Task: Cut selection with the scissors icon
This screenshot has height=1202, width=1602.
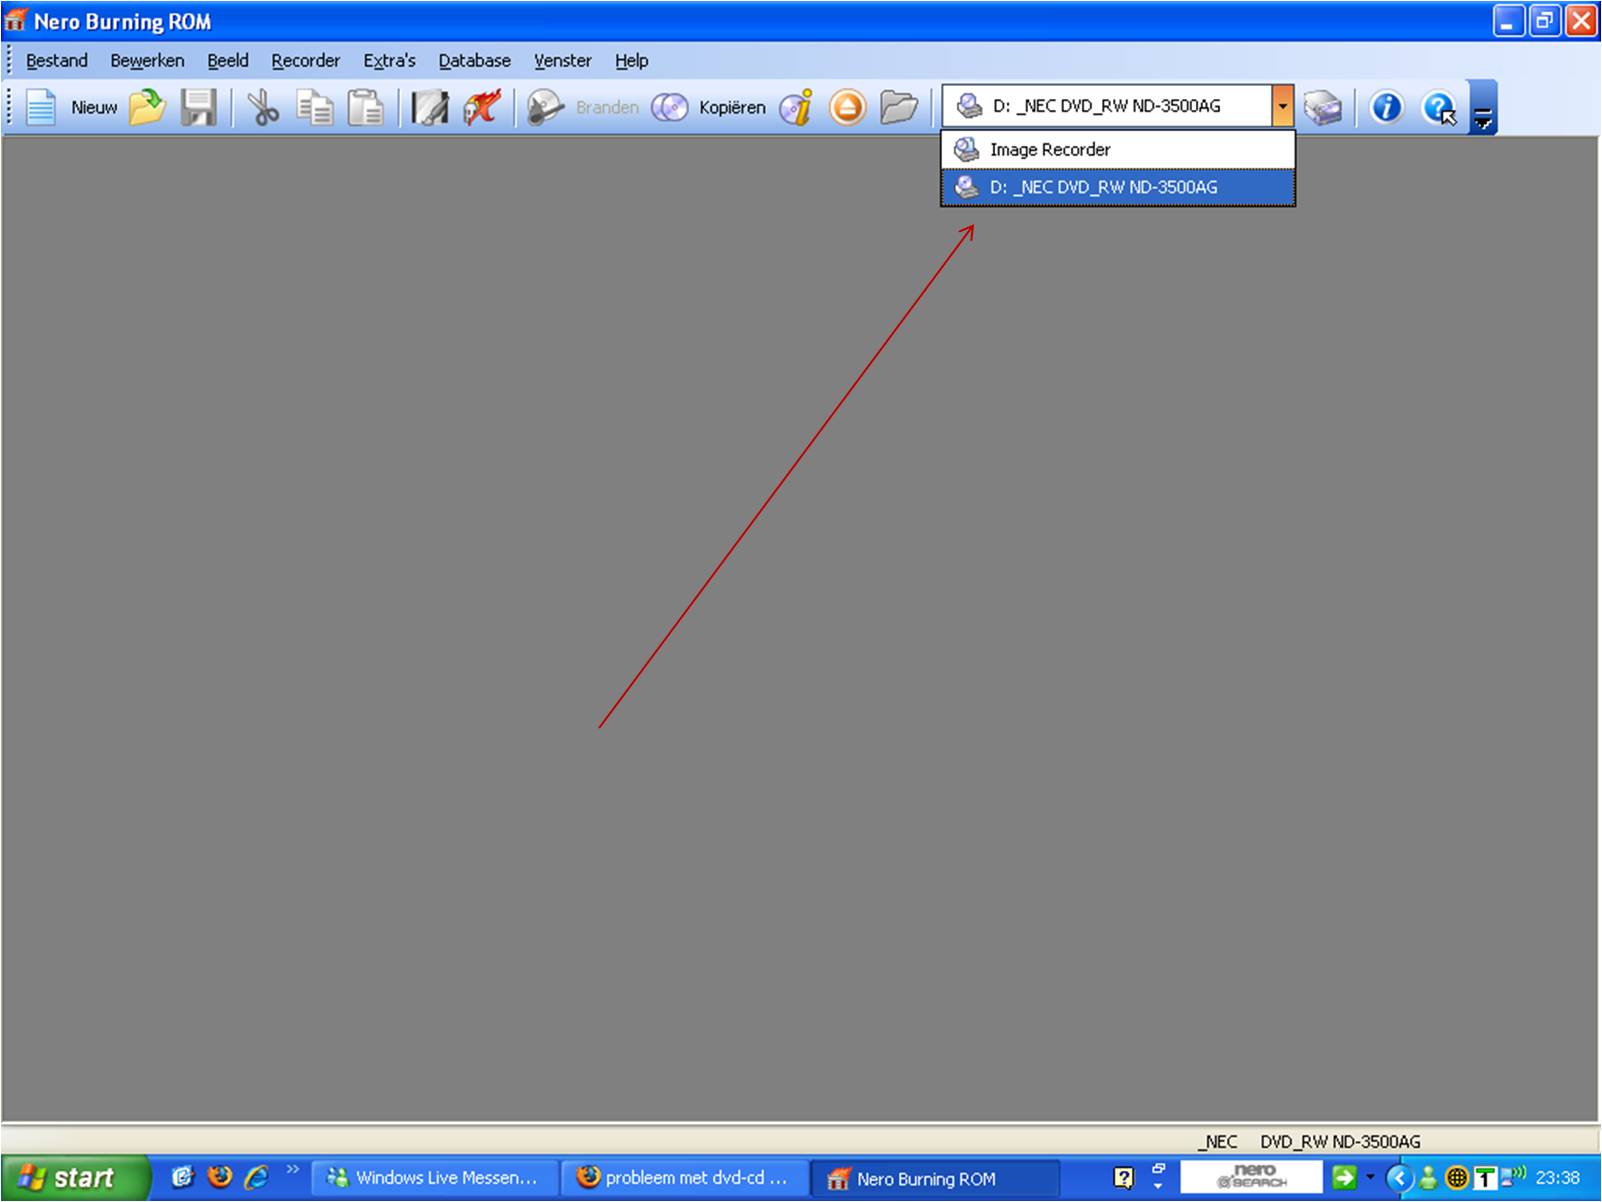Action: [x=263, y=107]
